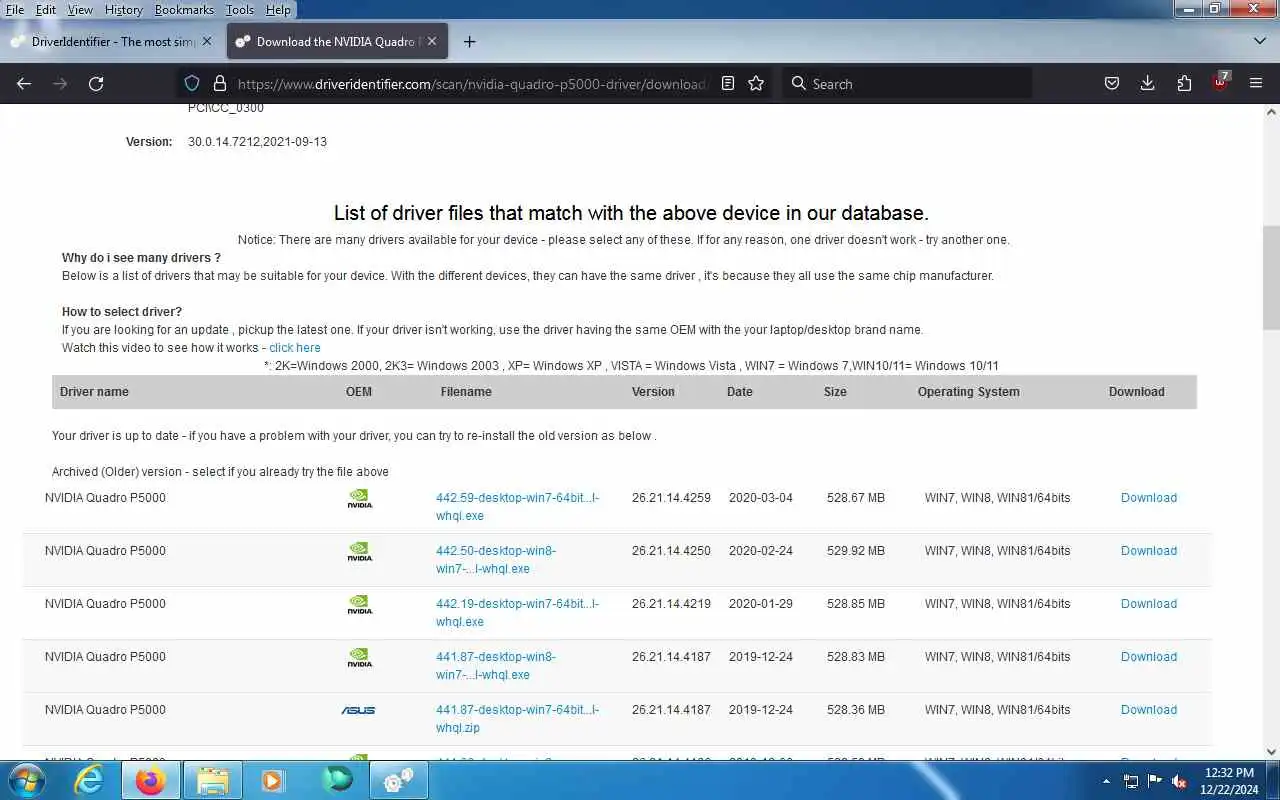Switch to the DriverIdentifier tab
The width and height of the screenshot is (1280, 800).
(x=112, y=42)
